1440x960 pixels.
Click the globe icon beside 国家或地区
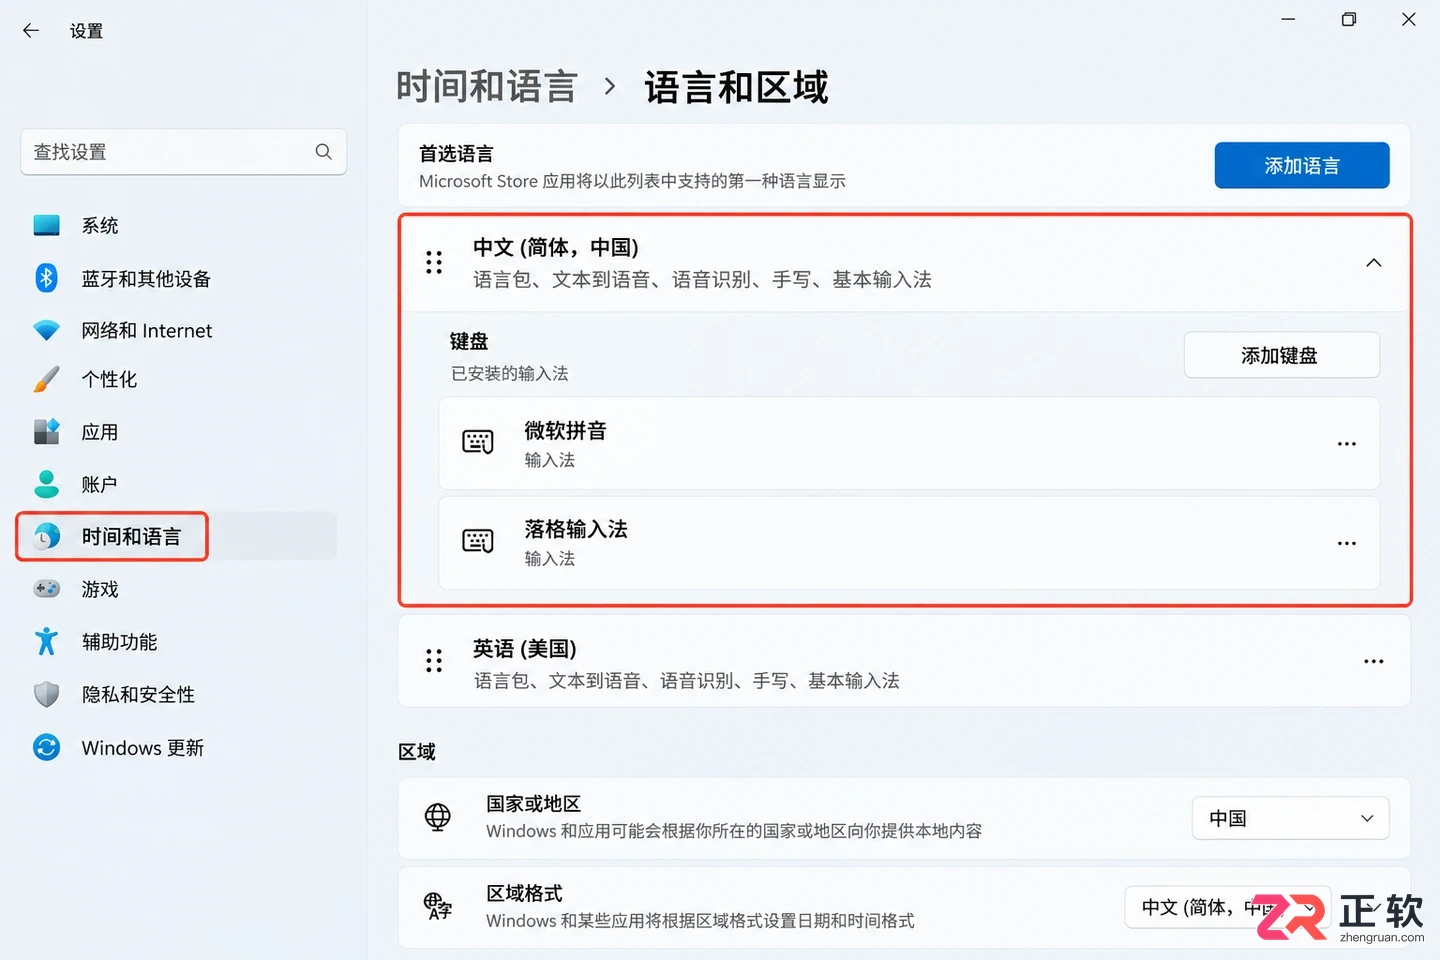[438, 817]
